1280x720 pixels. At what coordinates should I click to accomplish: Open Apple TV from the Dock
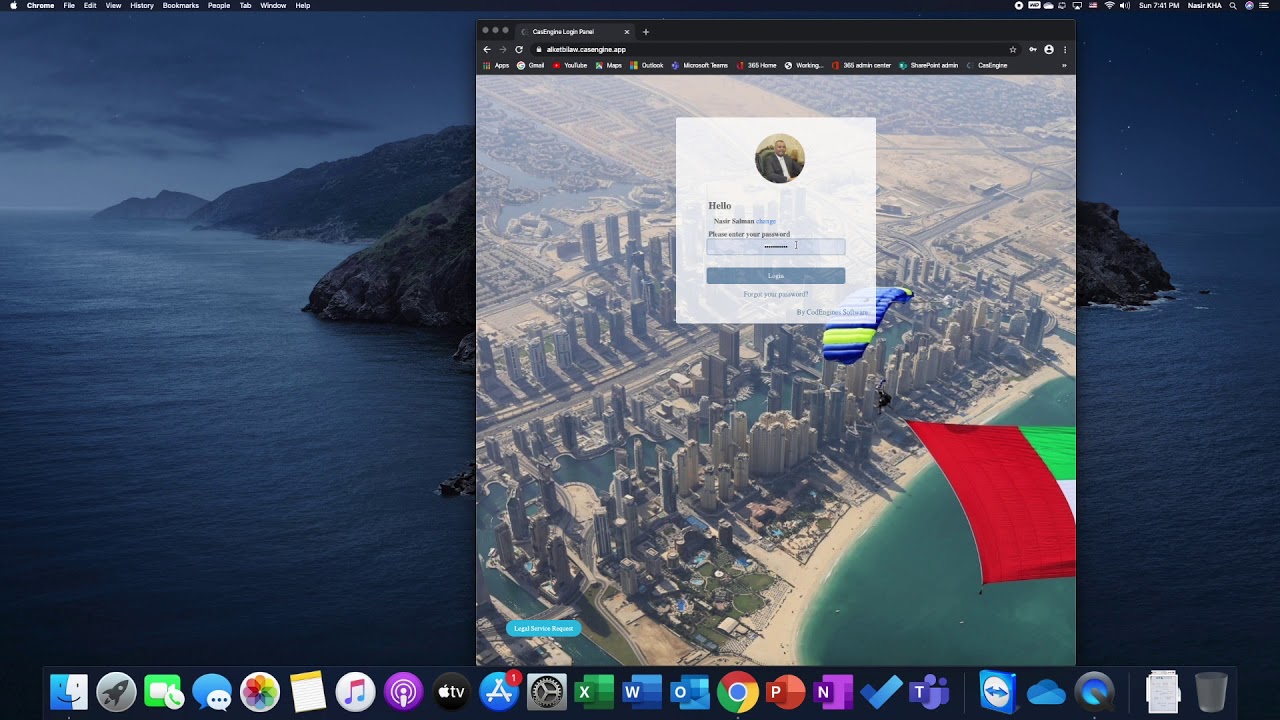pos(451,692)
